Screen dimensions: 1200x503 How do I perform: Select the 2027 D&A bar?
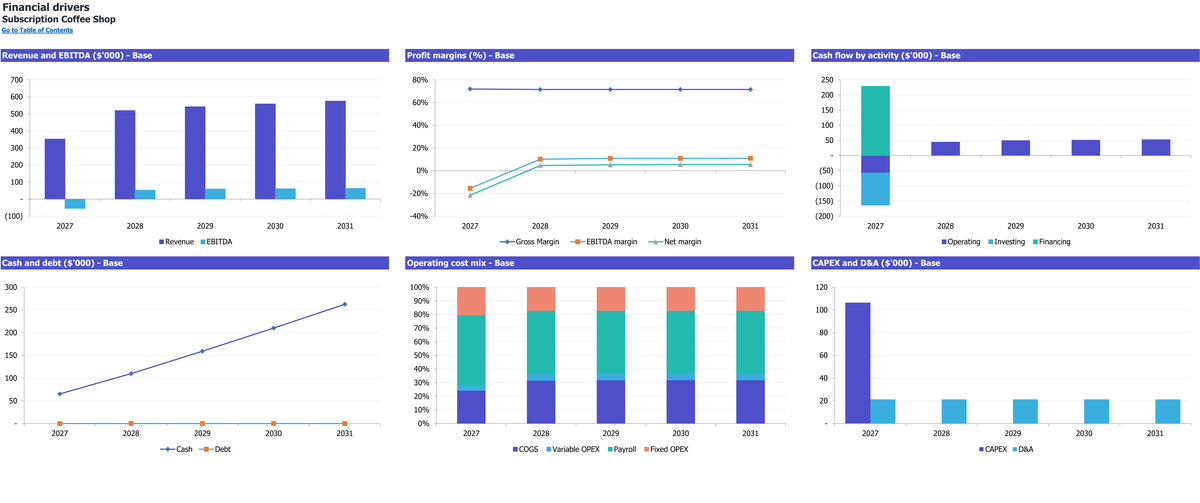tap(882, 412)
